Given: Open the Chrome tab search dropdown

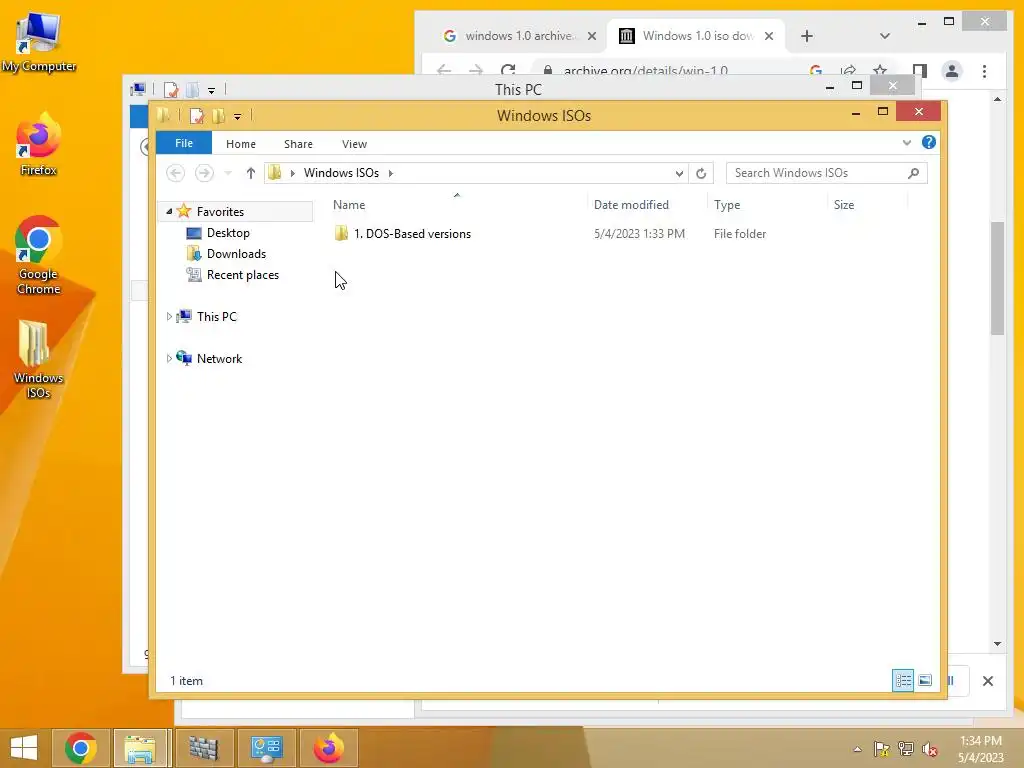Looking at the screenshot, I should point(885,36).
